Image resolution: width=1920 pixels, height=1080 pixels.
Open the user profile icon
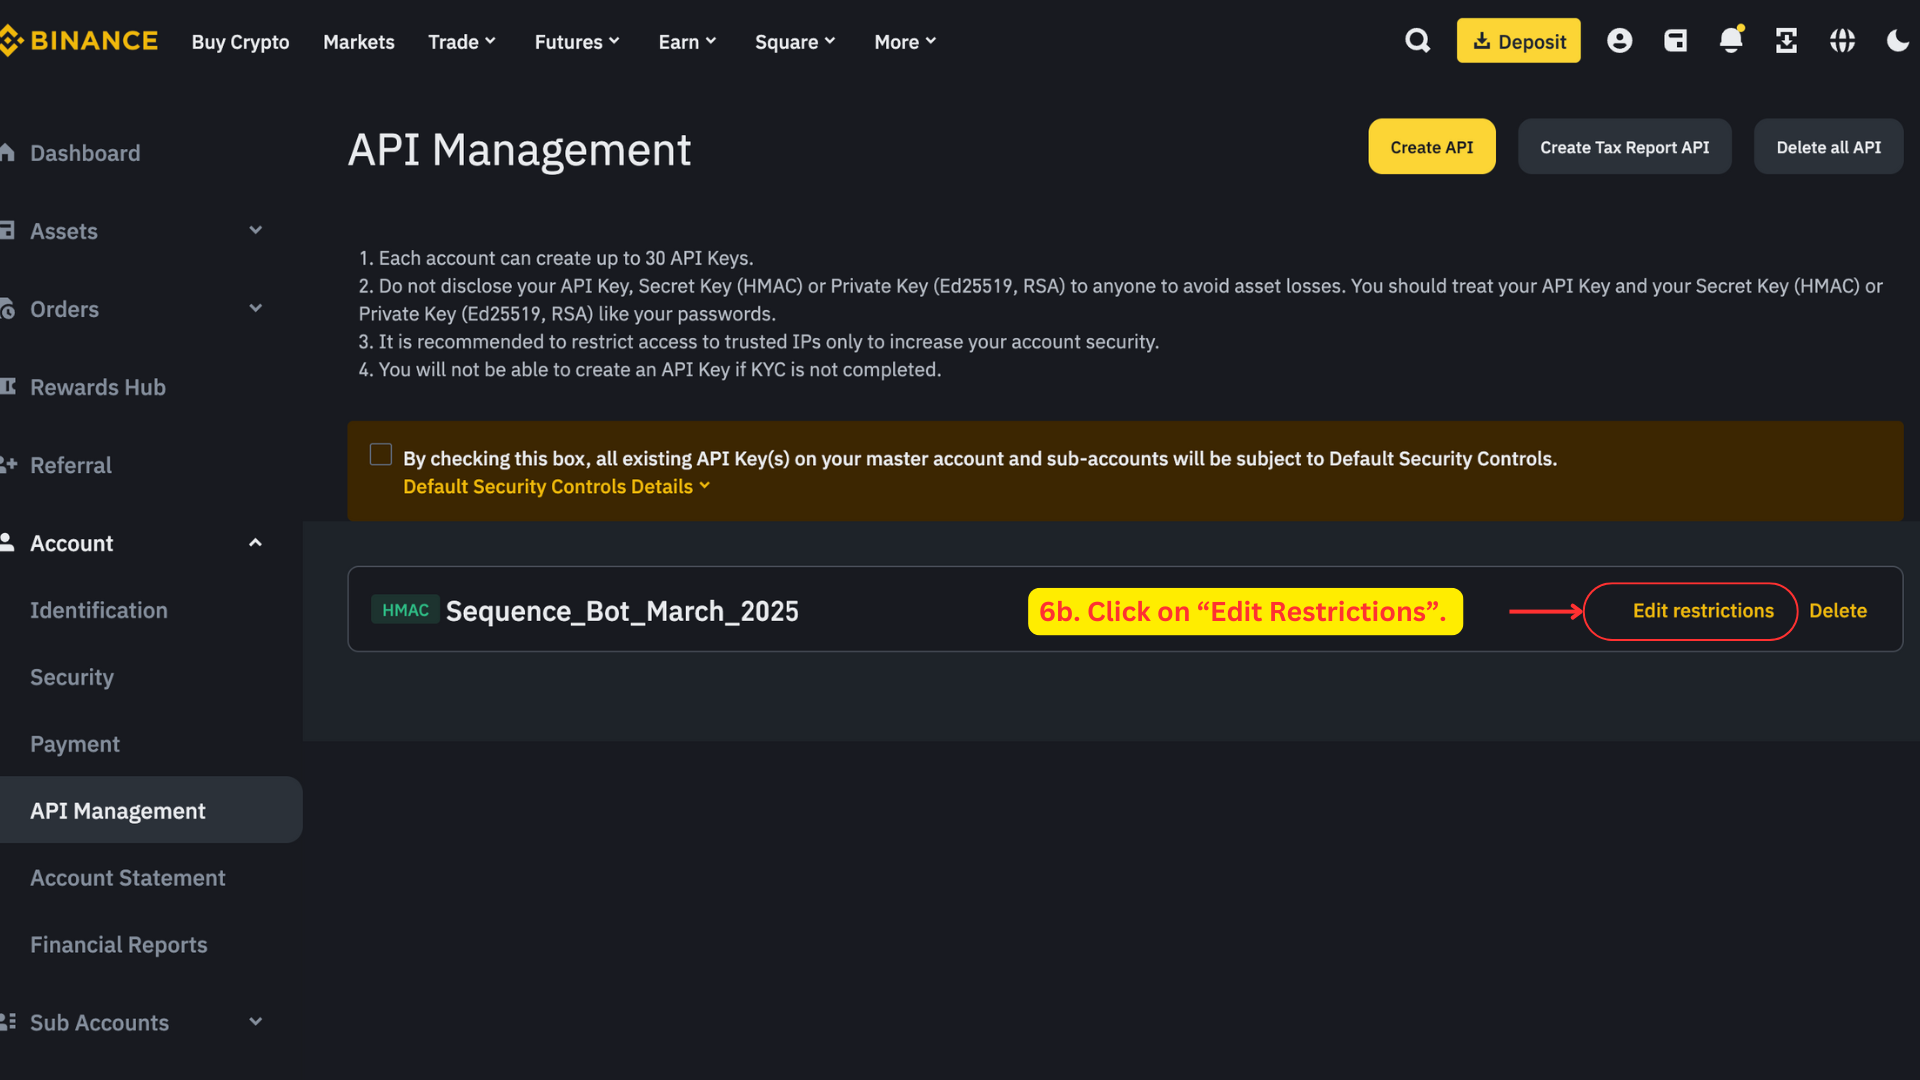coord(1619,41)
